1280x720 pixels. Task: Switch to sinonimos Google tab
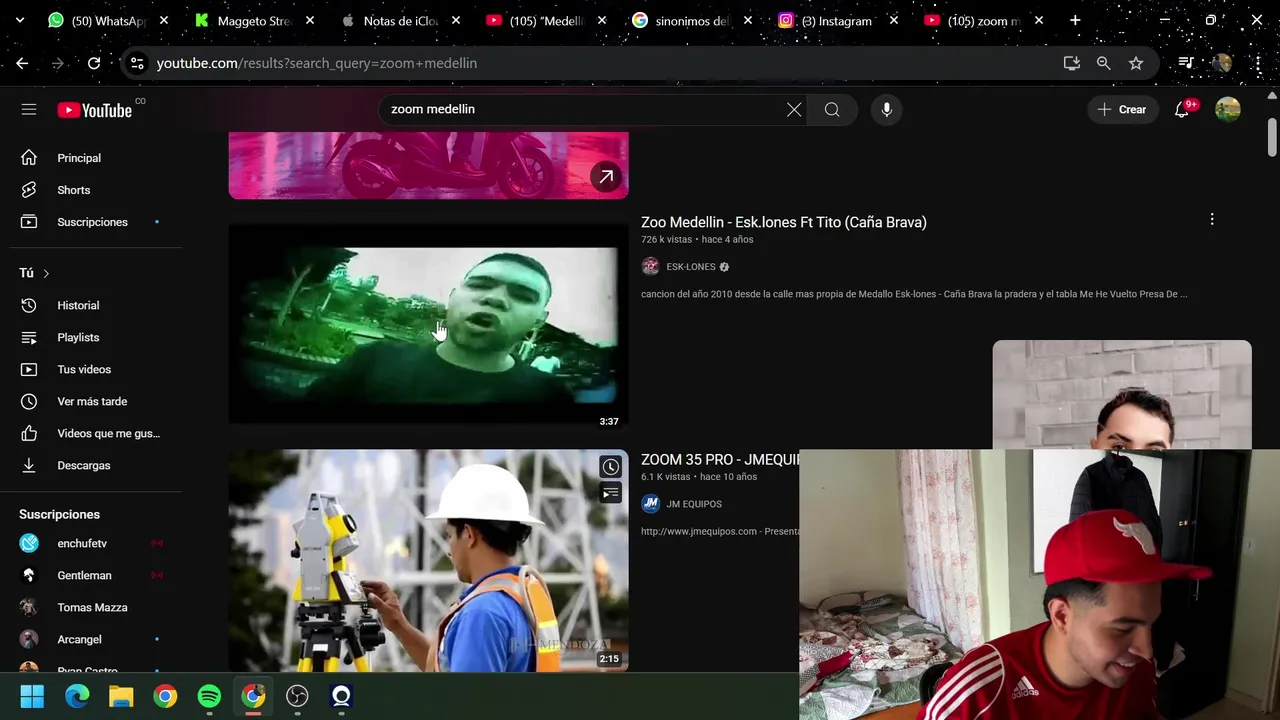[690, 20]
